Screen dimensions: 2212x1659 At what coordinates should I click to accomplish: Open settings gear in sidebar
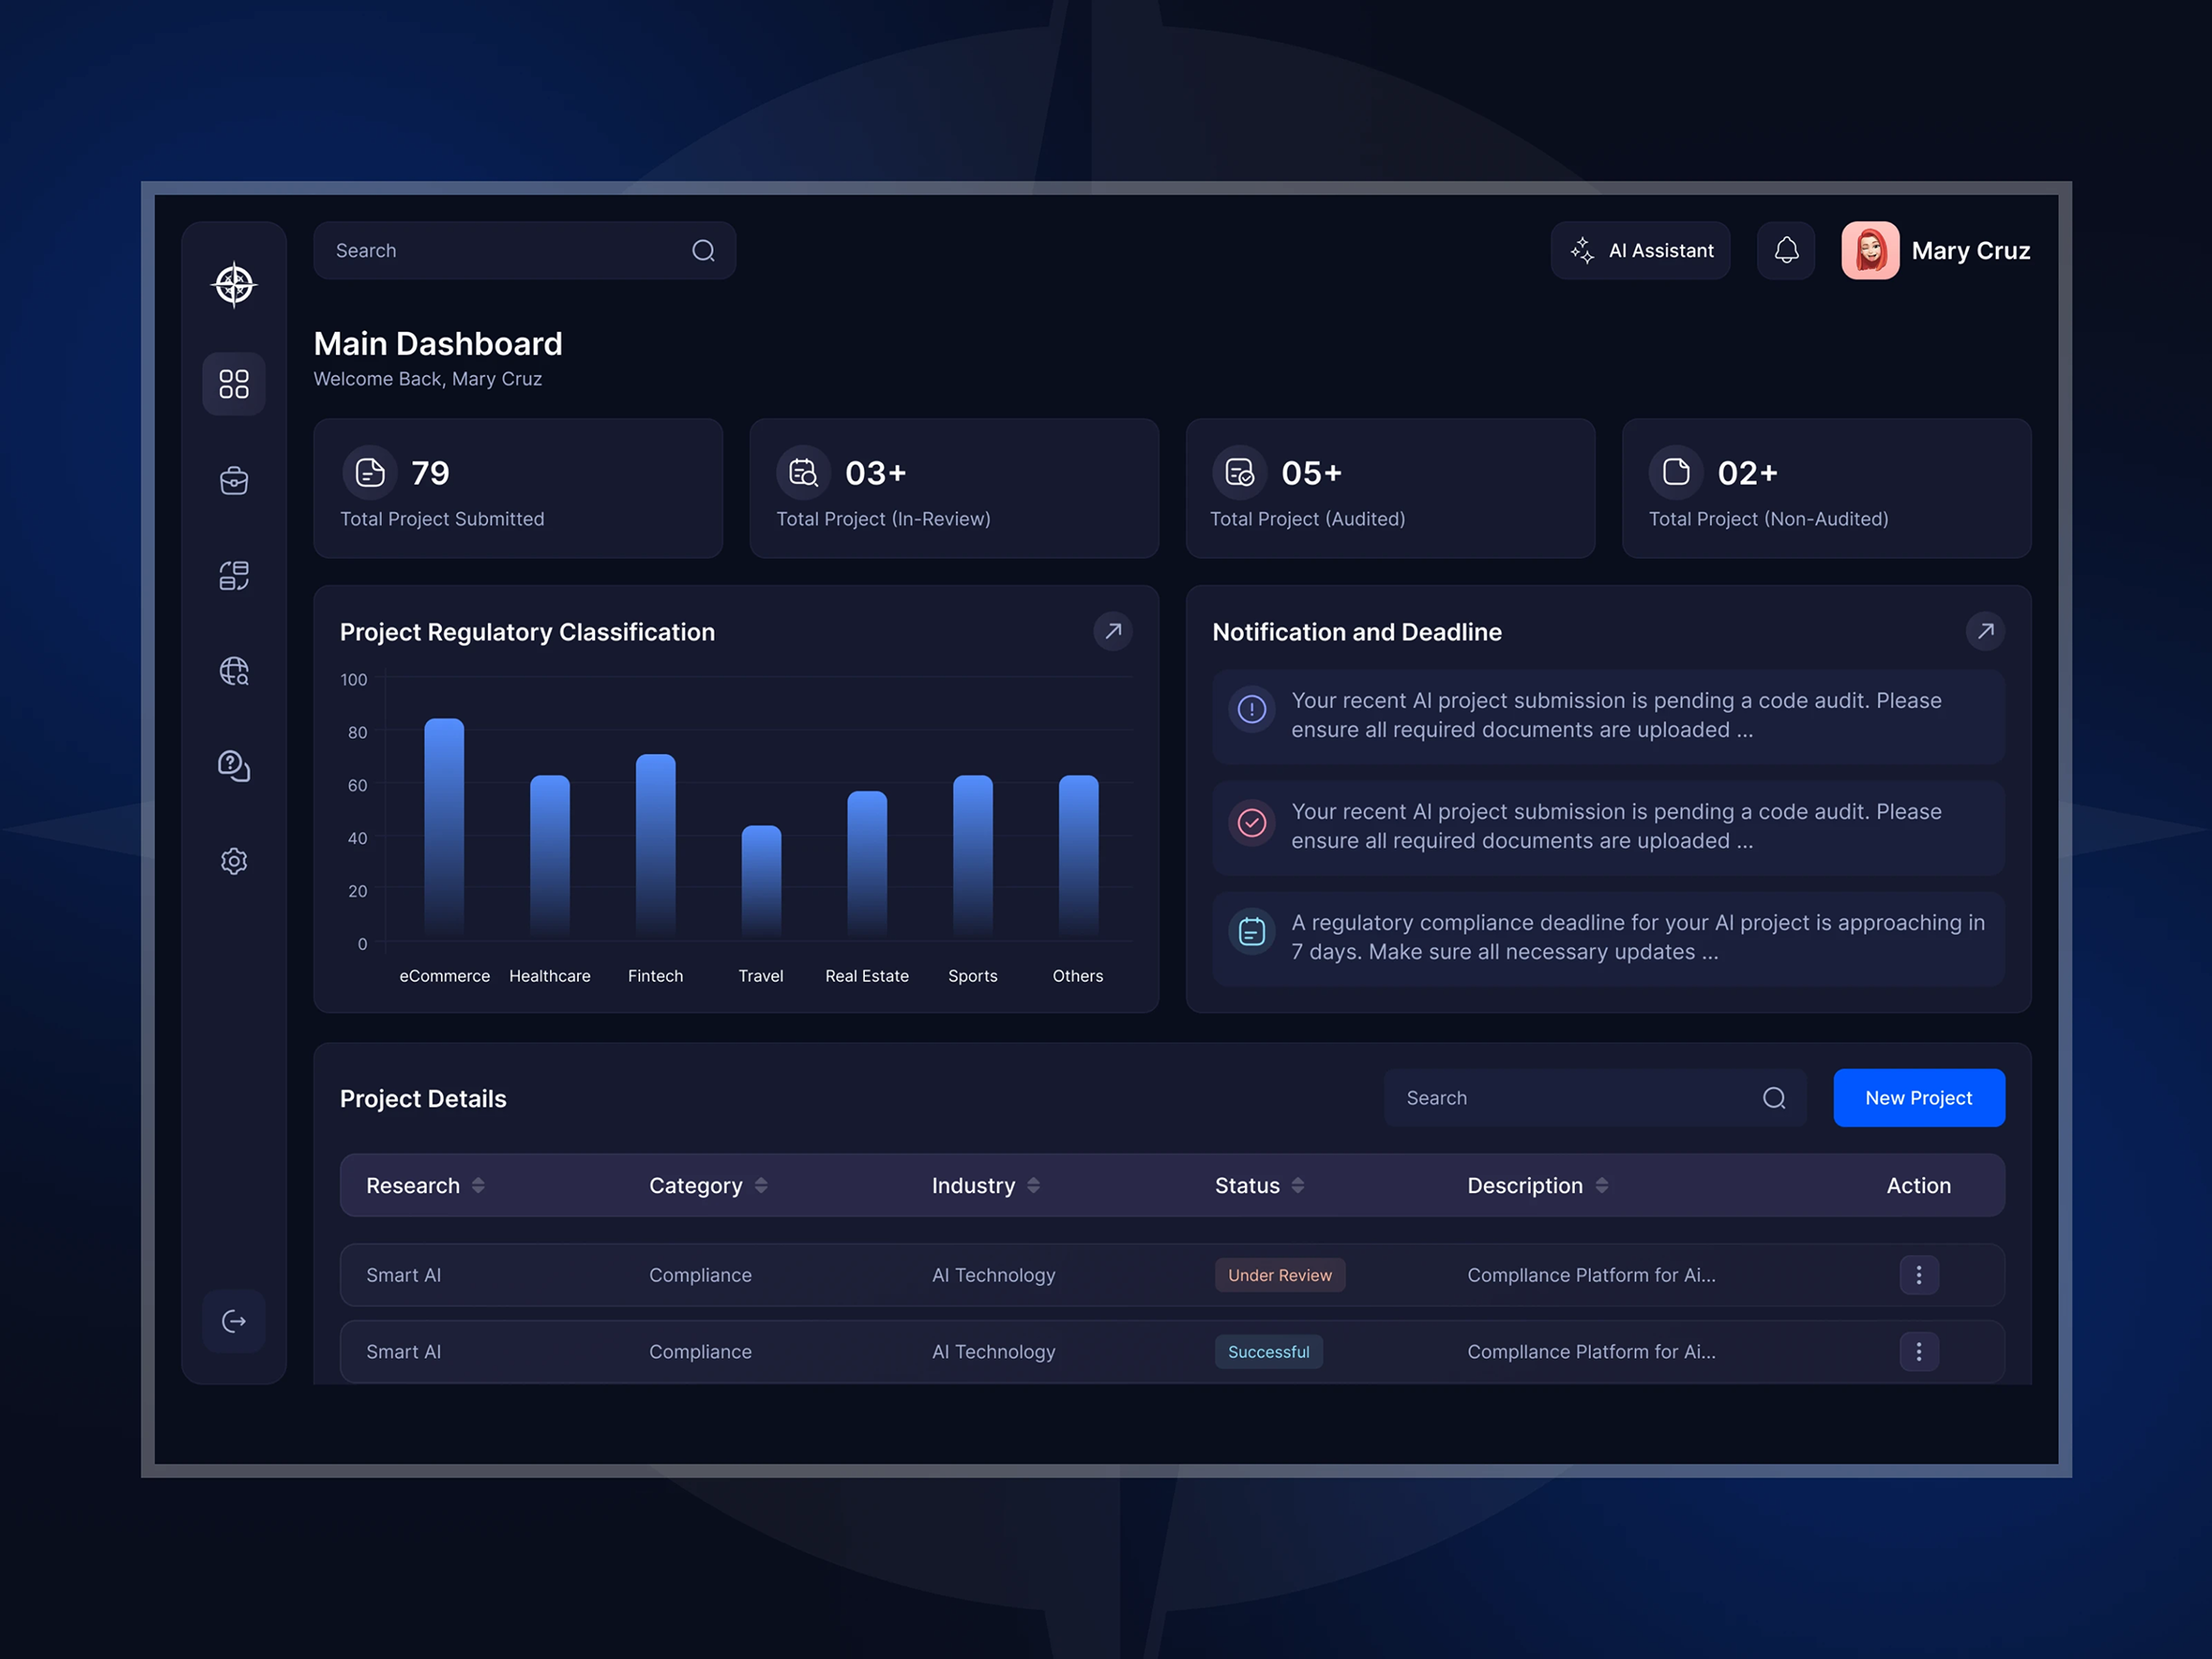point(234,861)
